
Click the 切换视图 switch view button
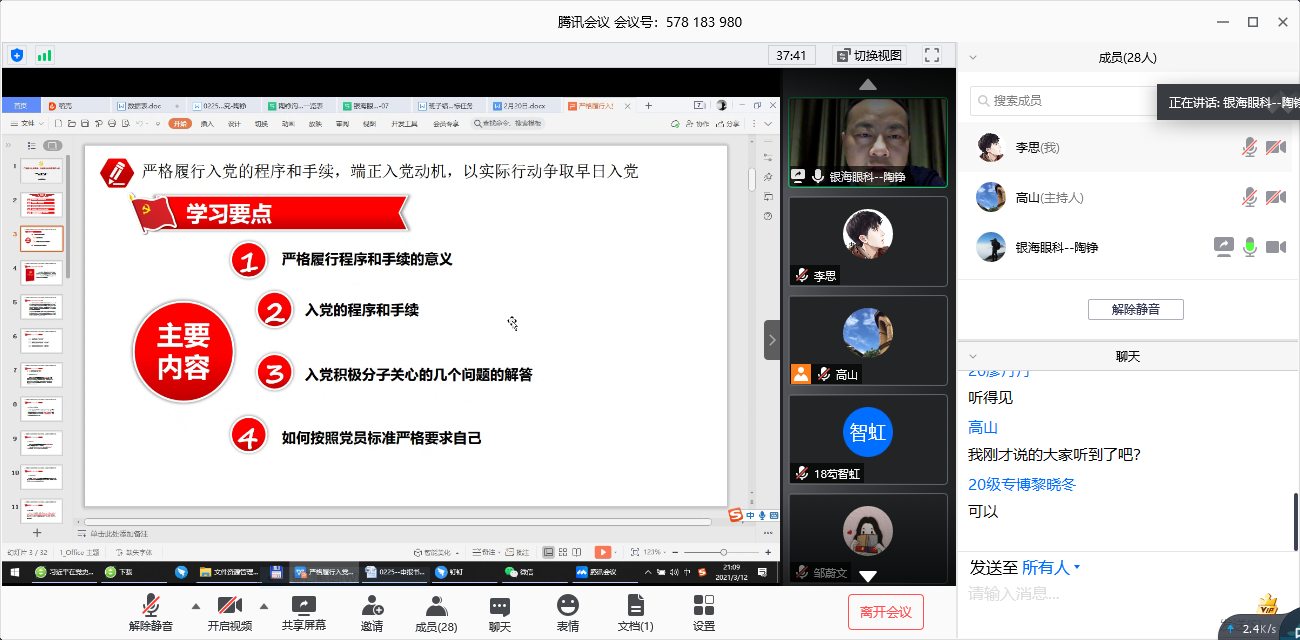click(869, 55)
